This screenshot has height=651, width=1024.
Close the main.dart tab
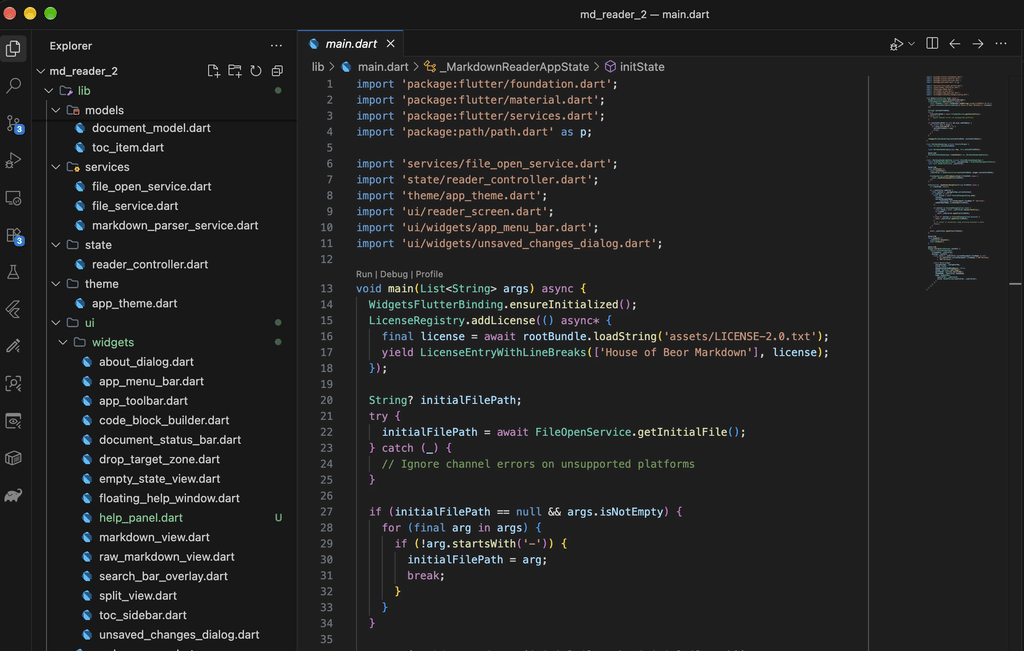(391, 44)
